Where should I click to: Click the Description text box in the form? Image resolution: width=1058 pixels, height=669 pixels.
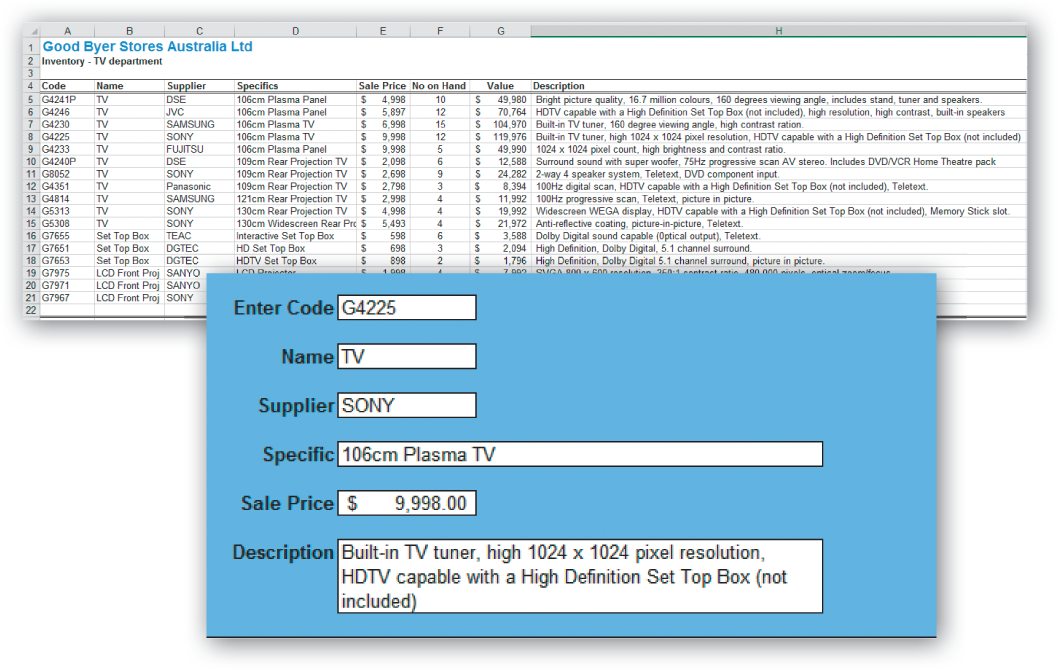(580, 576)
